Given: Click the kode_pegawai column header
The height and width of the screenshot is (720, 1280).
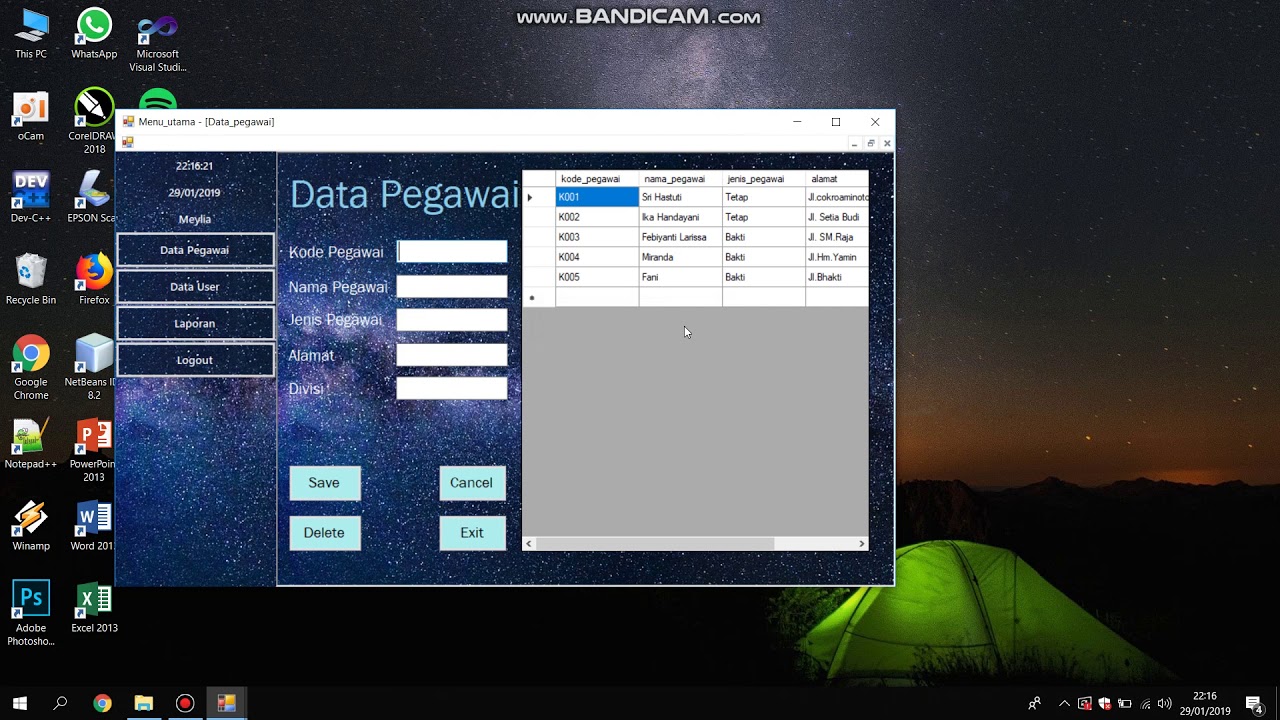Looking at the screenshot, I should [x=597, y=179].
